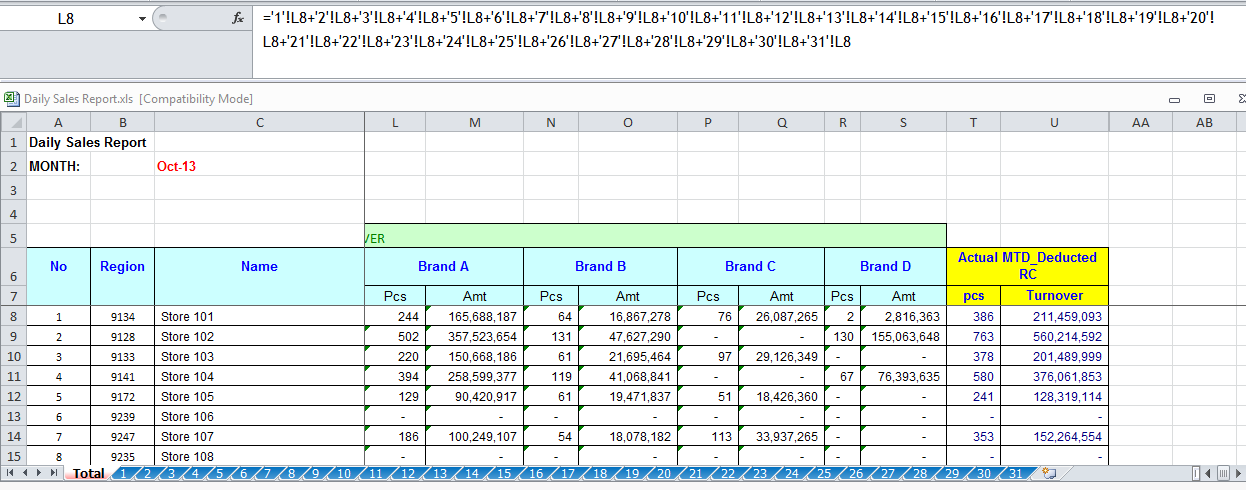Click the Excel workbook icon beside file name
The width and height of the screenshot is (1246, 490).
pyautogui.click(x=11, y=98)
